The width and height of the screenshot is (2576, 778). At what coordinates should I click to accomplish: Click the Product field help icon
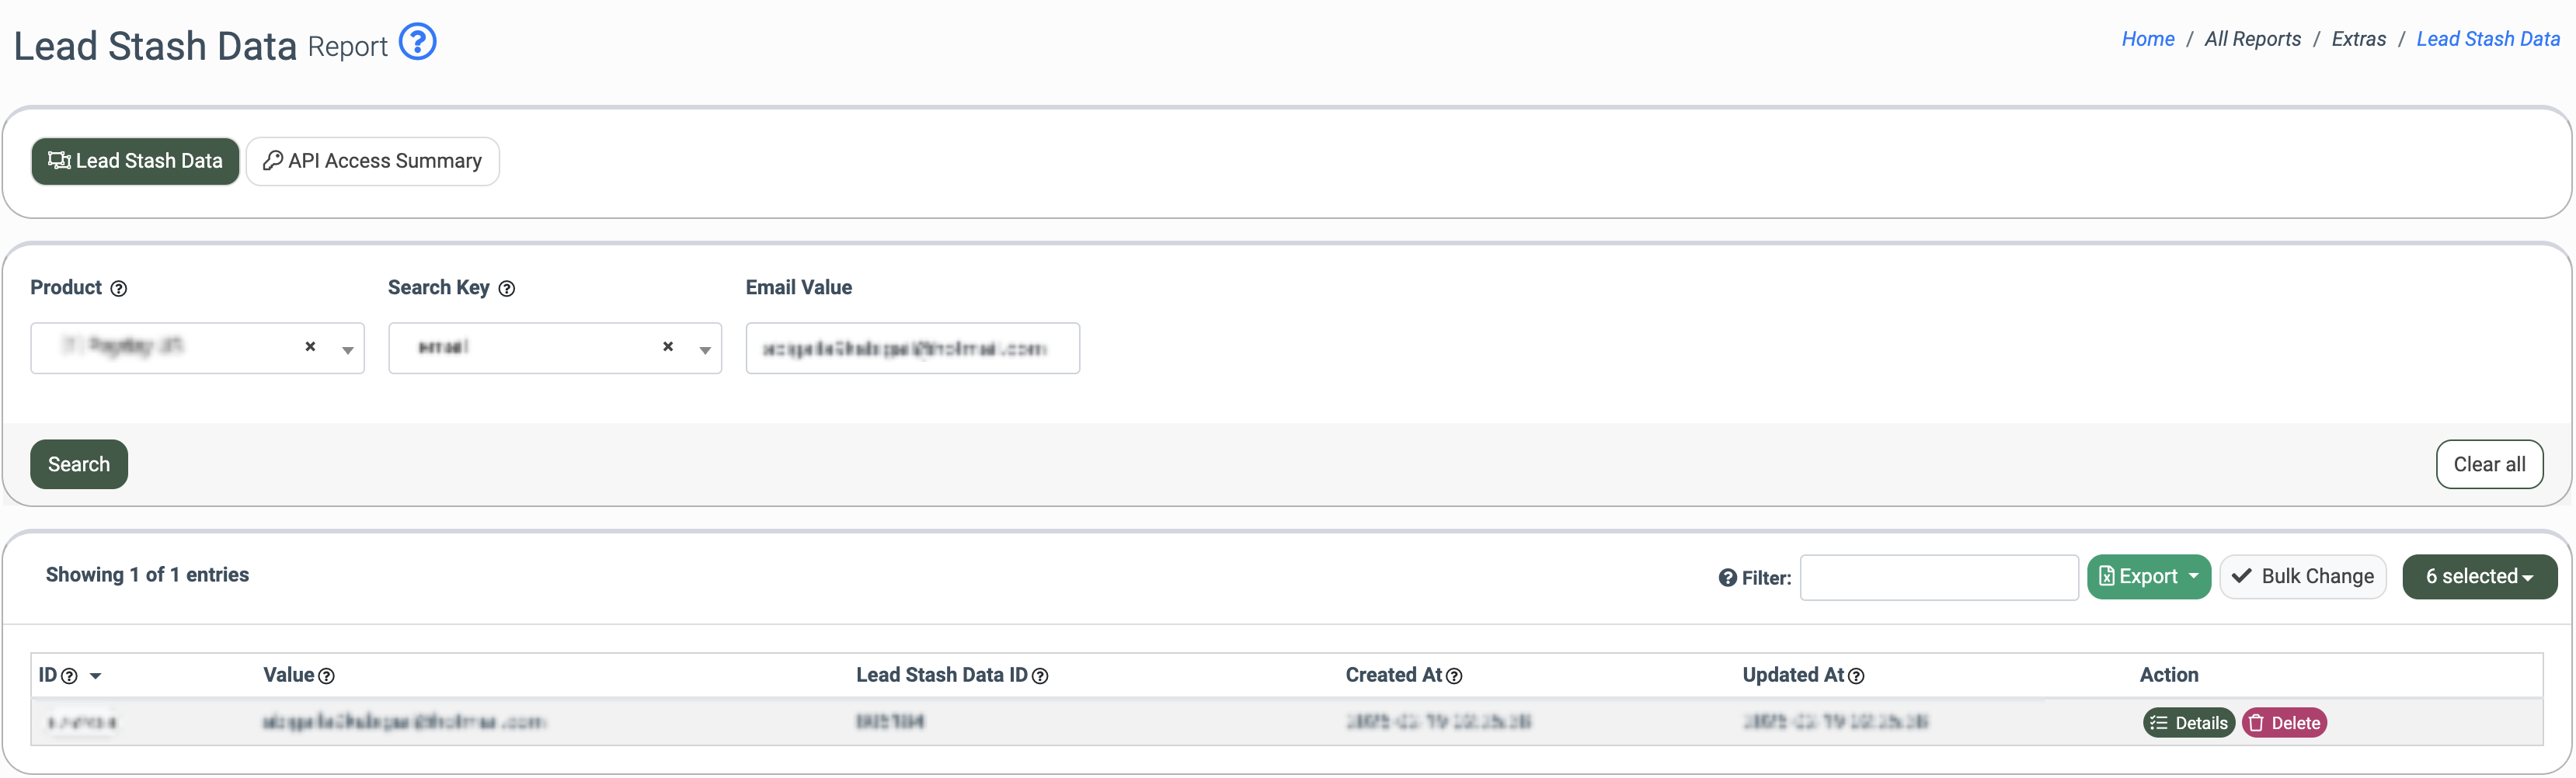pyautogui.click(x=119, y=289)
